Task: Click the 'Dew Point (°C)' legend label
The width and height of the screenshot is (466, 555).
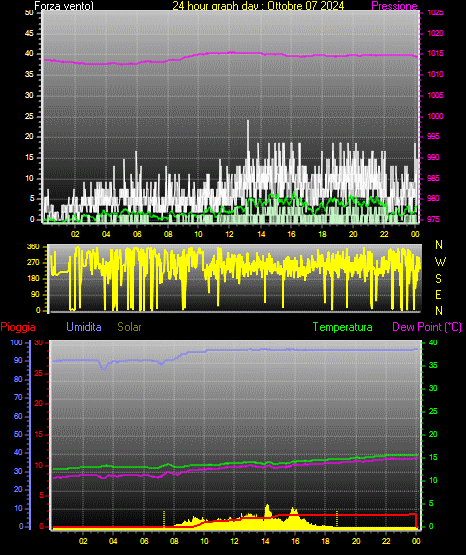Action: pyautogui.click(x=427, y=327)
